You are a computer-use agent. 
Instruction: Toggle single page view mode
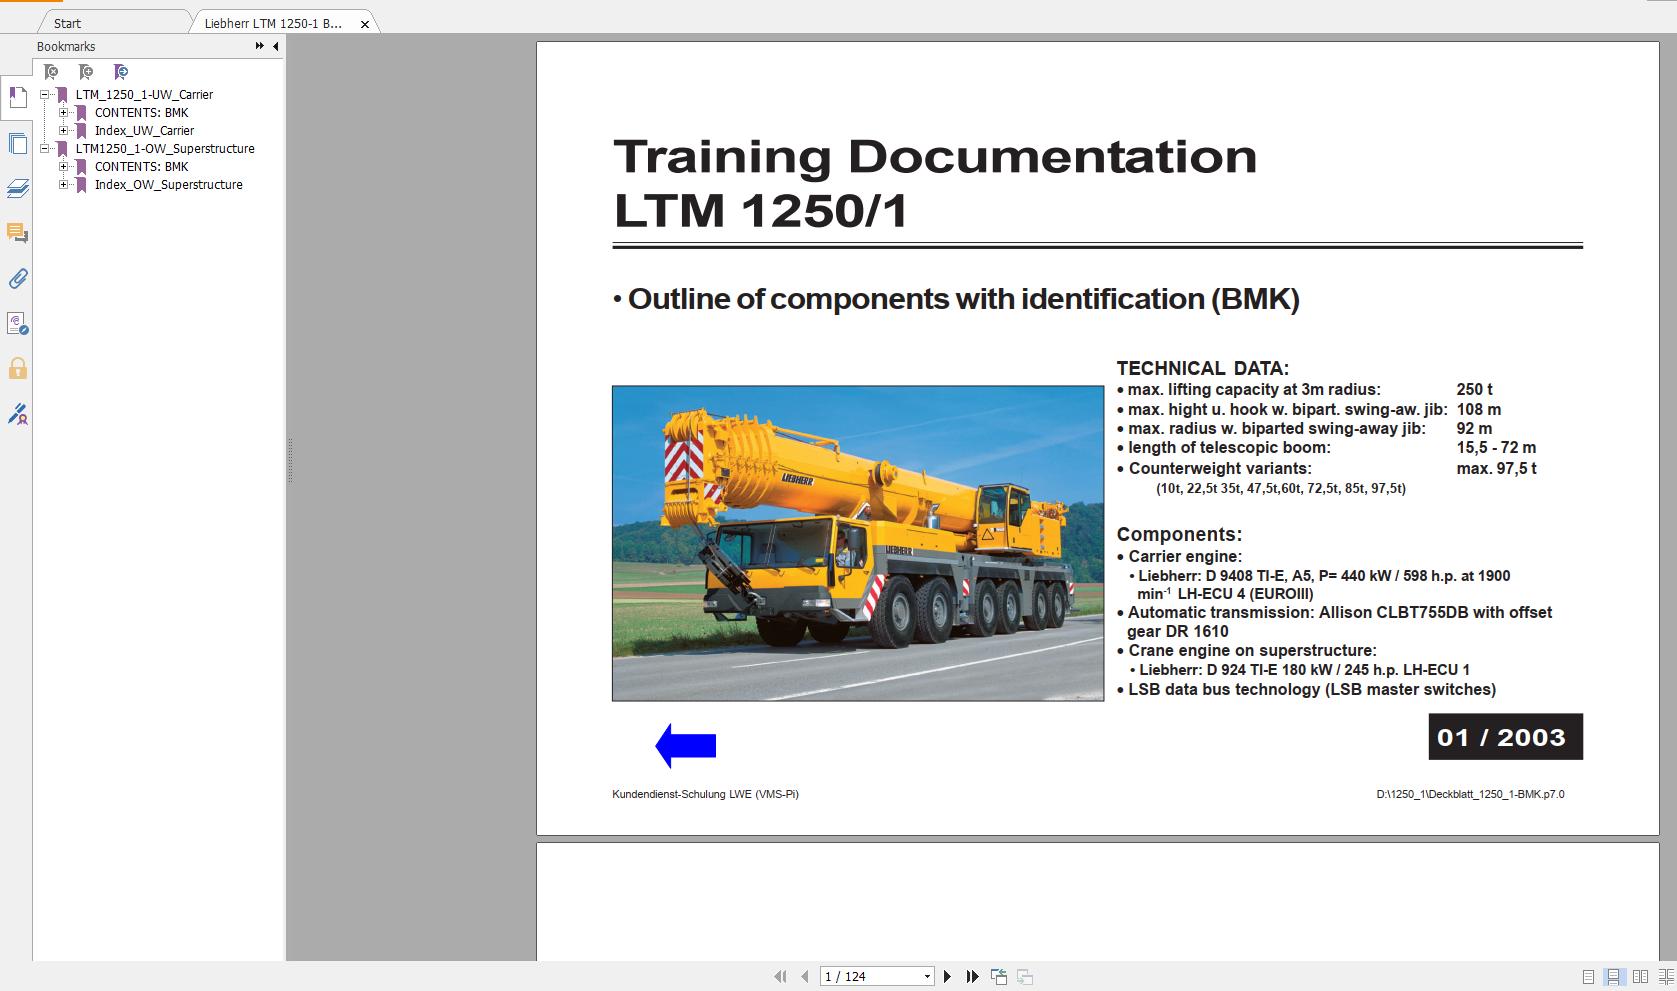coord(1588,976)
